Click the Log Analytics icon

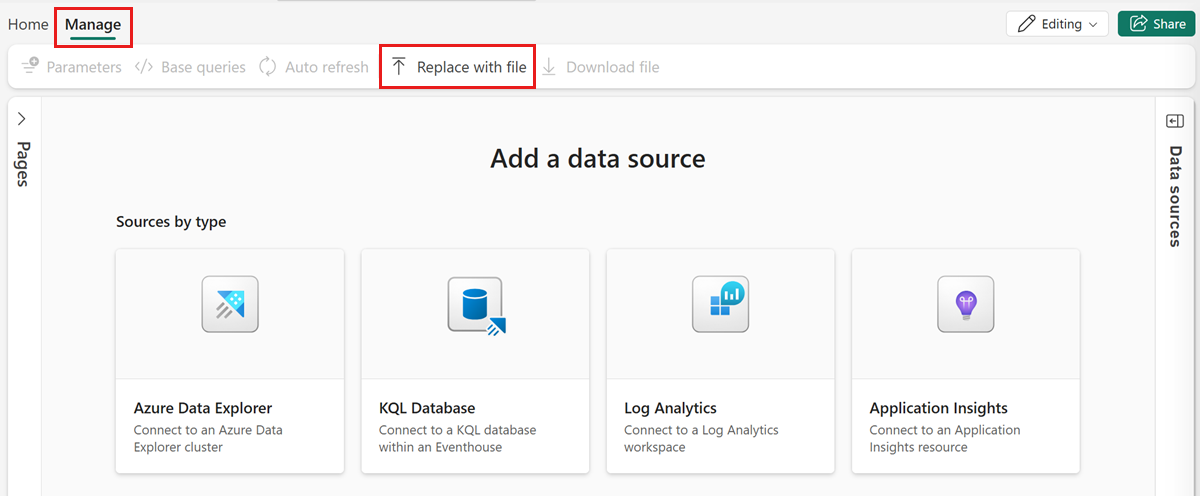(x=721, y=304)
